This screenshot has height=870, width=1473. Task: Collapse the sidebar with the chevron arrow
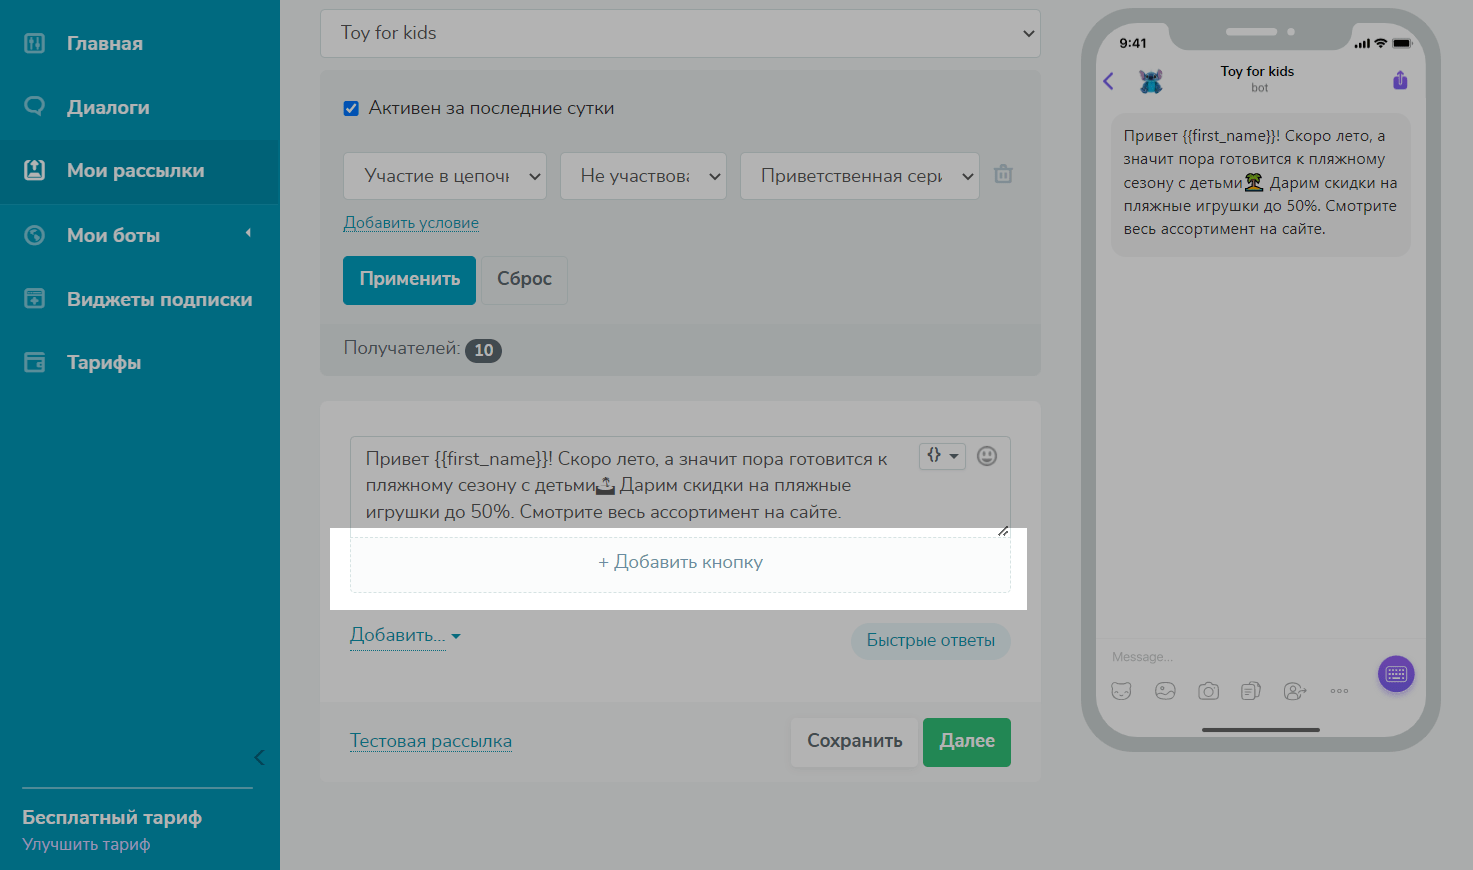259,757
